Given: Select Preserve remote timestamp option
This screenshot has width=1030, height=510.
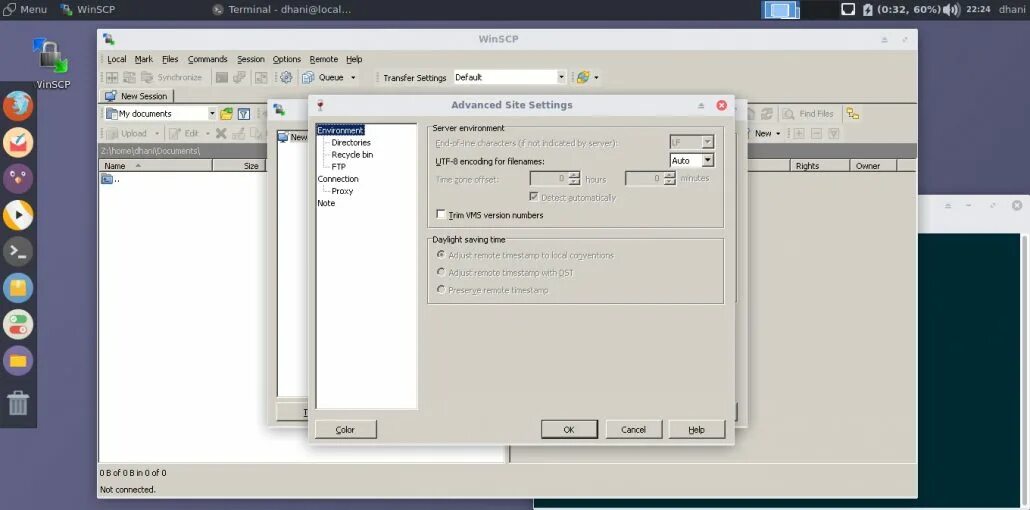Looking at the screenshot, I should pyautogui.click(x=441, y=290).
